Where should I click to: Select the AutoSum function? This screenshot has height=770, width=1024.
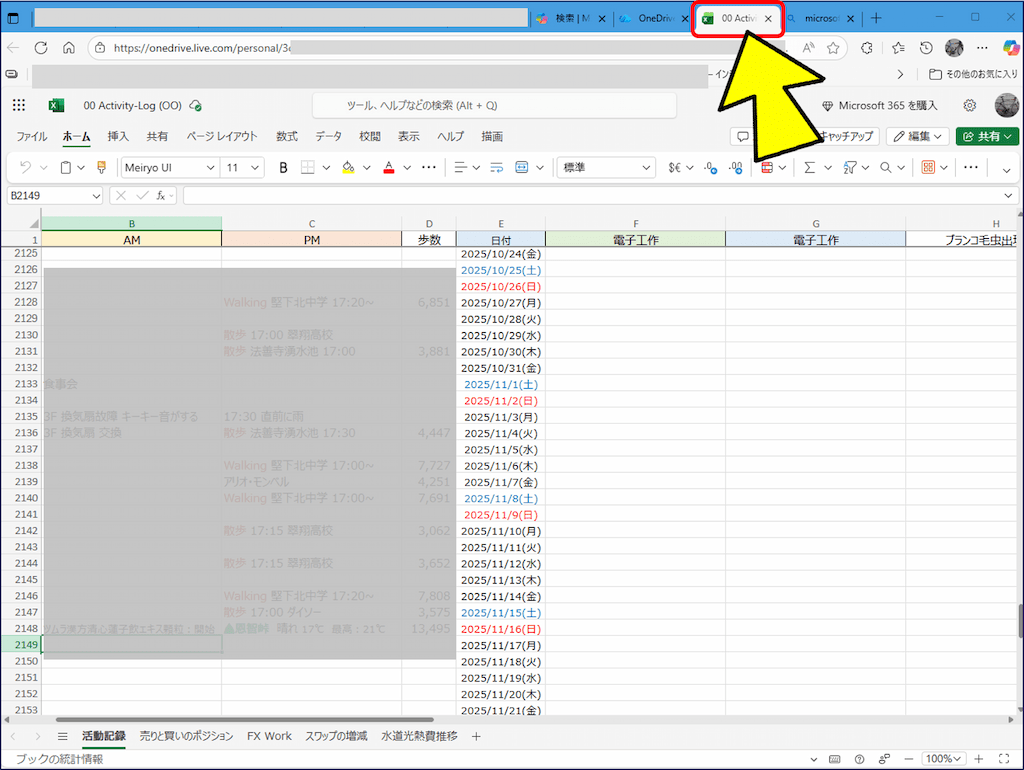pyautogui.click(x=809, y=167)
